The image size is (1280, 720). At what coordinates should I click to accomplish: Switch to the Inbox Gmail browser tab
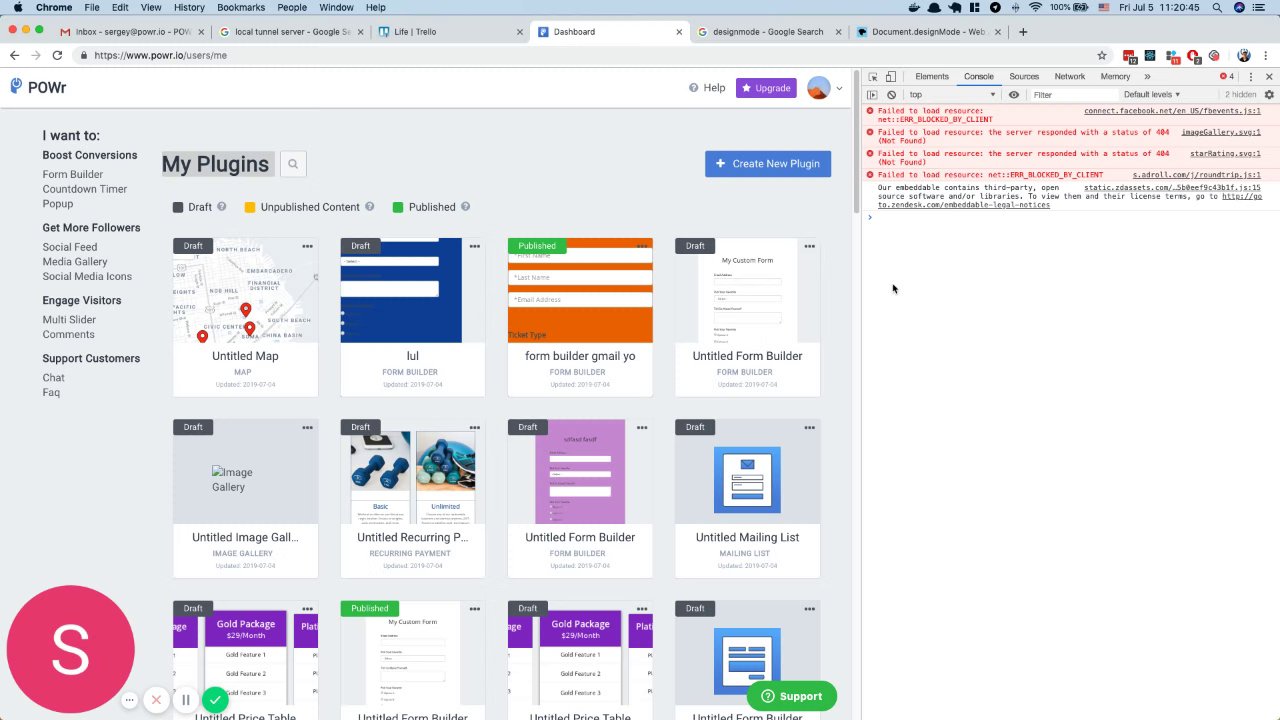click(133, 32)
